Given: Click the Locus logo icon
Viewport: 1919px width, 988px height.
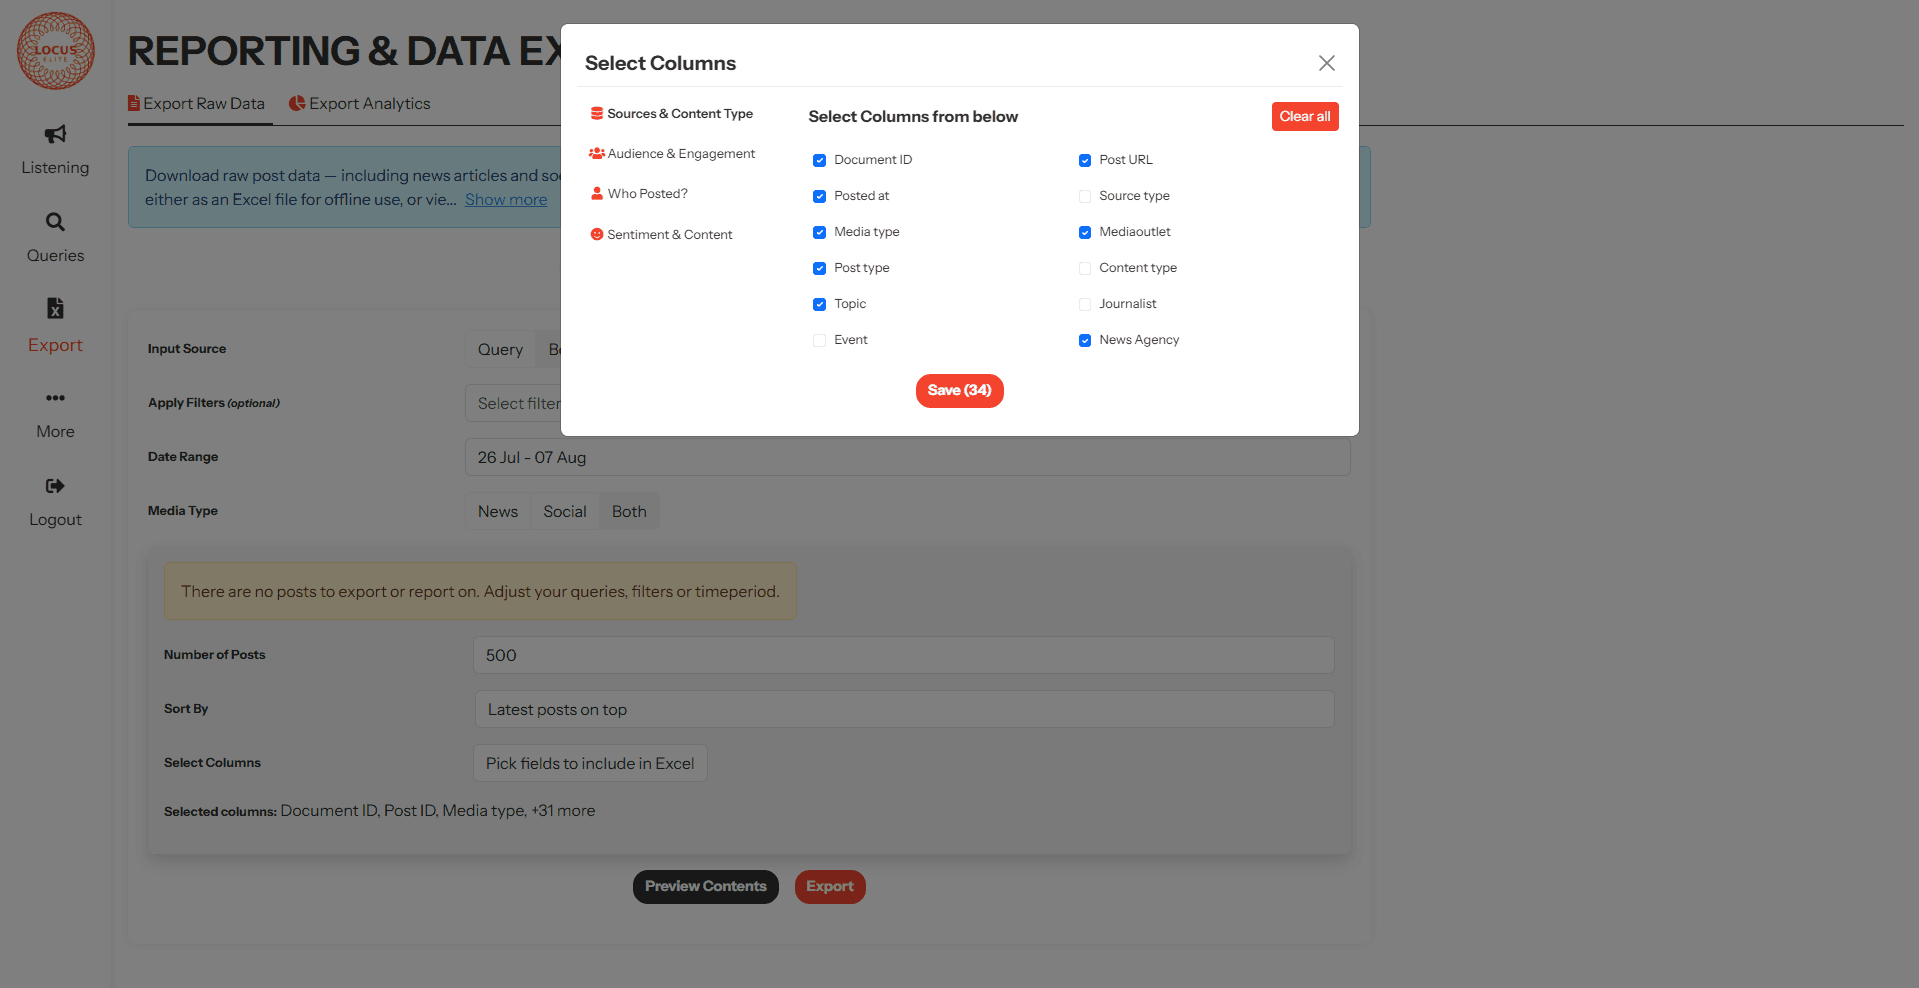Looking at the screenshot, I should (56, 51).
